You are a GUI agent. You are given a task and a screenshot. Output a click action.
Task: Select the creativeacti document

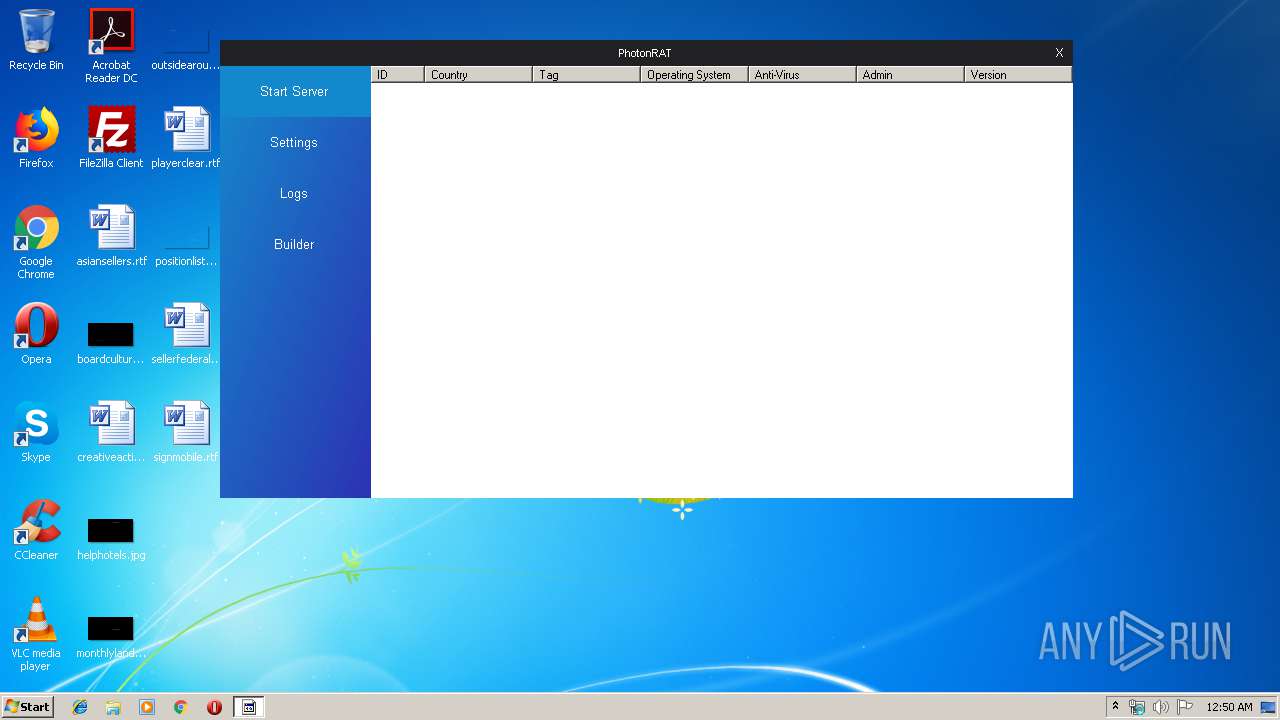click(x=111, y=433)
